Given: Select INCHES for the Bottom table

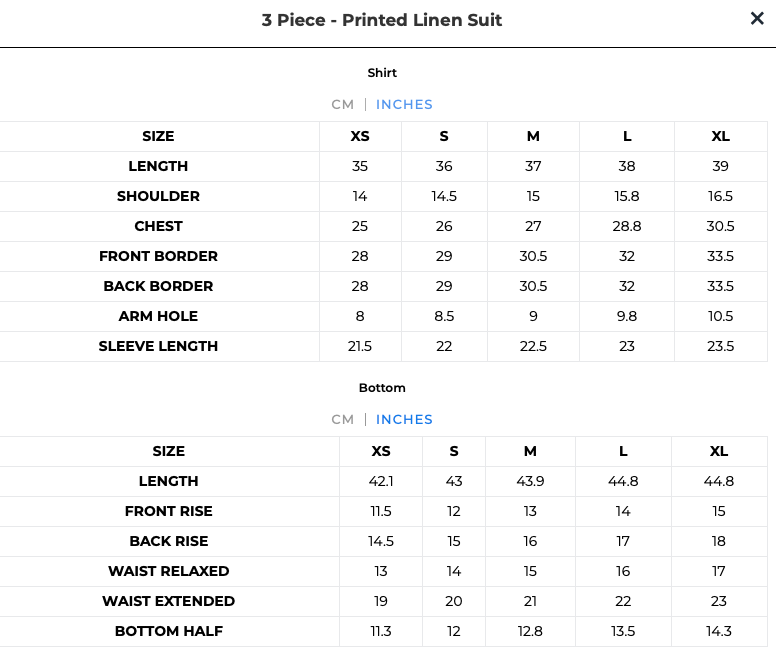Looking at the screenshot, I should point(404,419).
